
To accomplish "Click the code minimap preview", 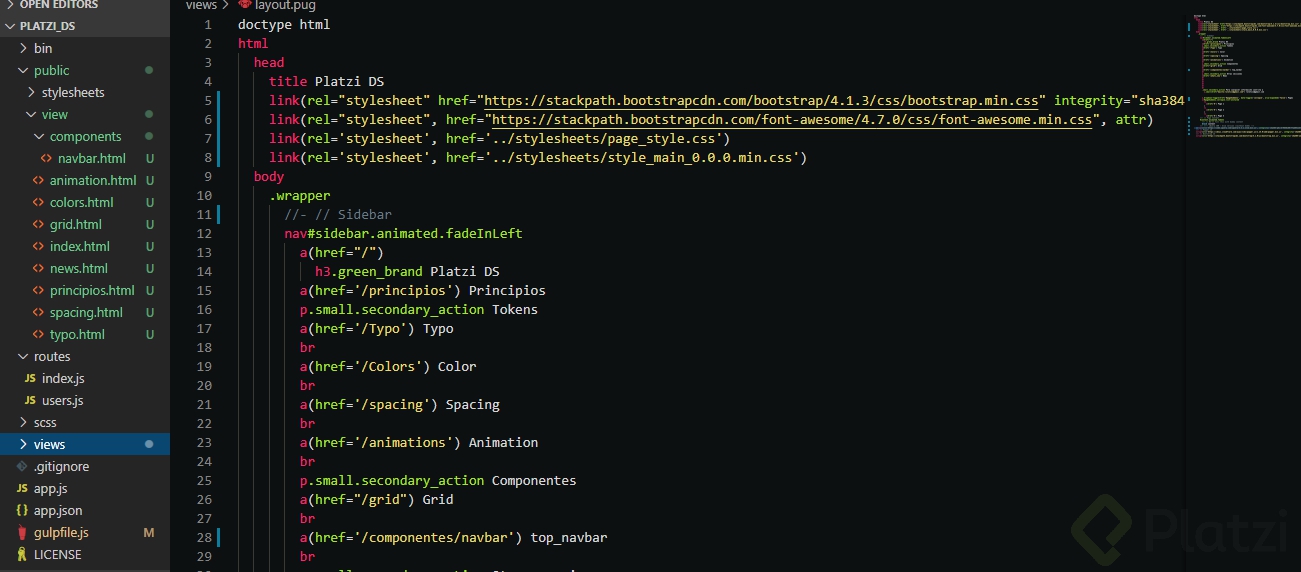I will click(x=1240, y=80).
